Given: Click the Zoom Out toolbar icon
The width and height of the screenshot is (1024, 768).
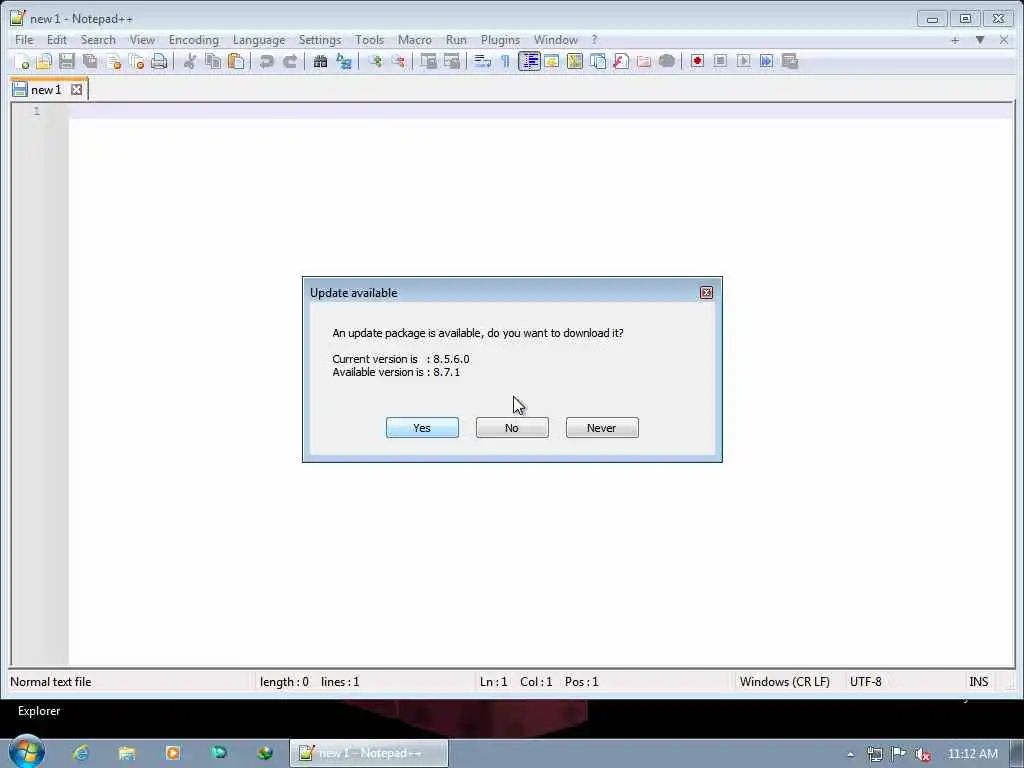Looking at the screenshot, I should click(398, 61).
